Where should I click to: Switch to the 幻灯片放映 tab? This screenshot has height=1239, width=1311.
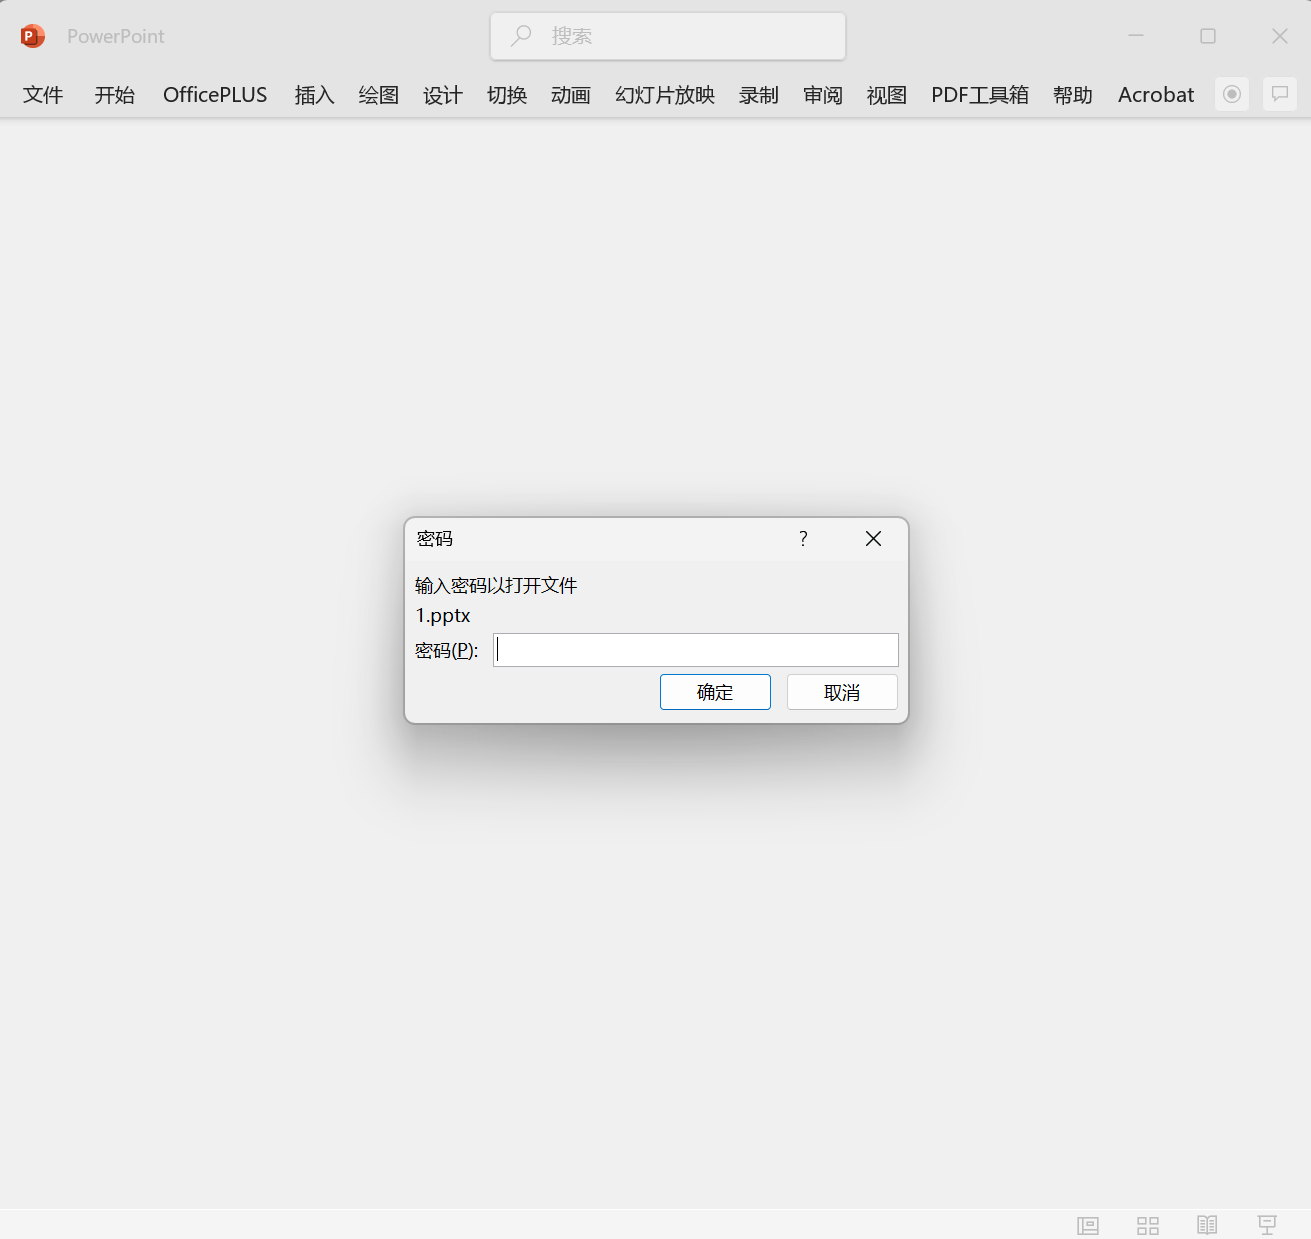tap(665, 95)
